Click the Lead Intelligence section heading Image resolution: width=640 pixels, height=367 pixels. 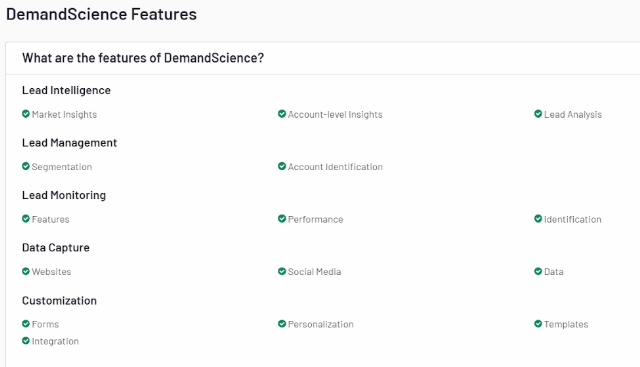(66, 90)
